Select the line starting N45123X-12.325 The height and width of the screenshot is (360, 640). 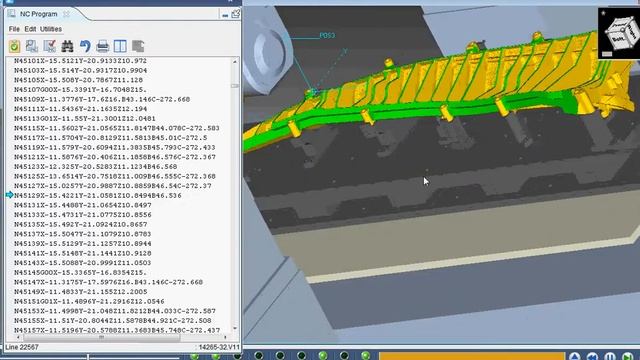(x=96, y=167)
